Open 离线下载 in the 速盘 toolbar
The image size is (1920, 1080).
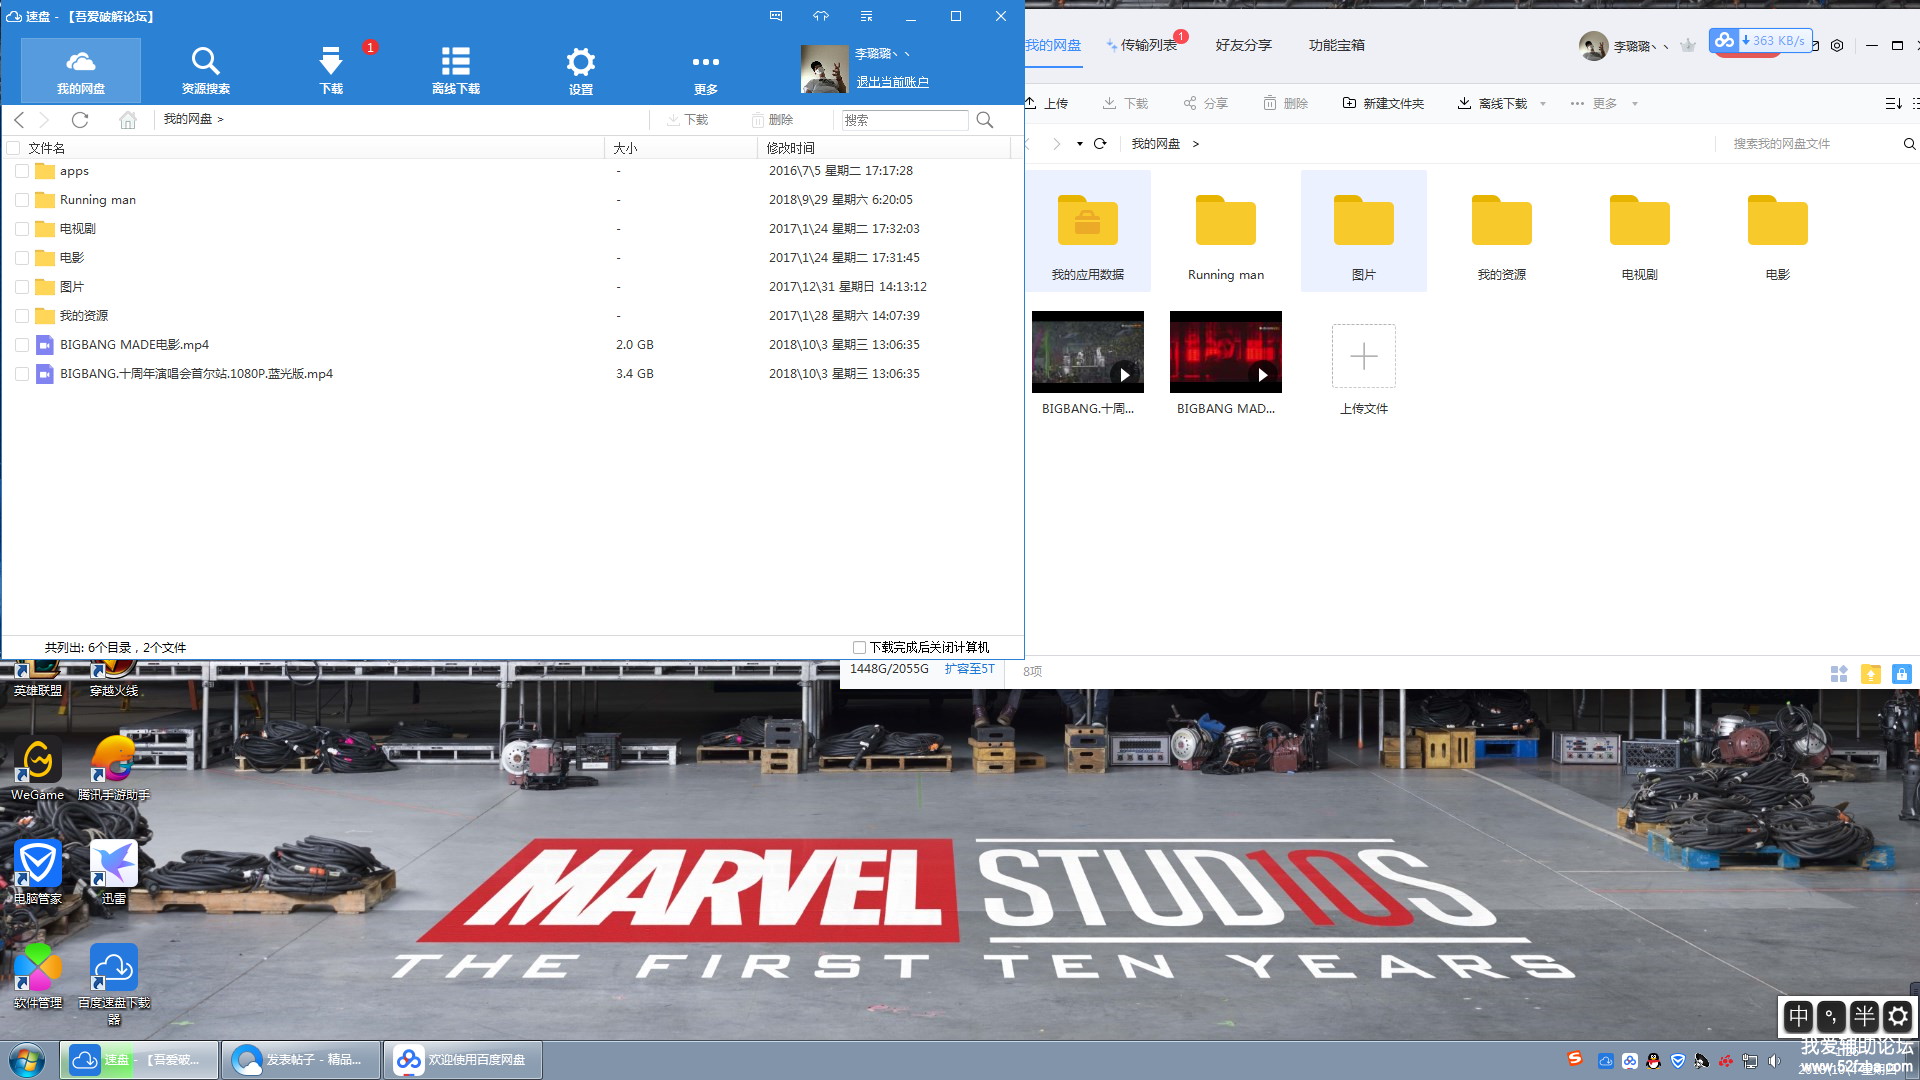coord(456,71)
